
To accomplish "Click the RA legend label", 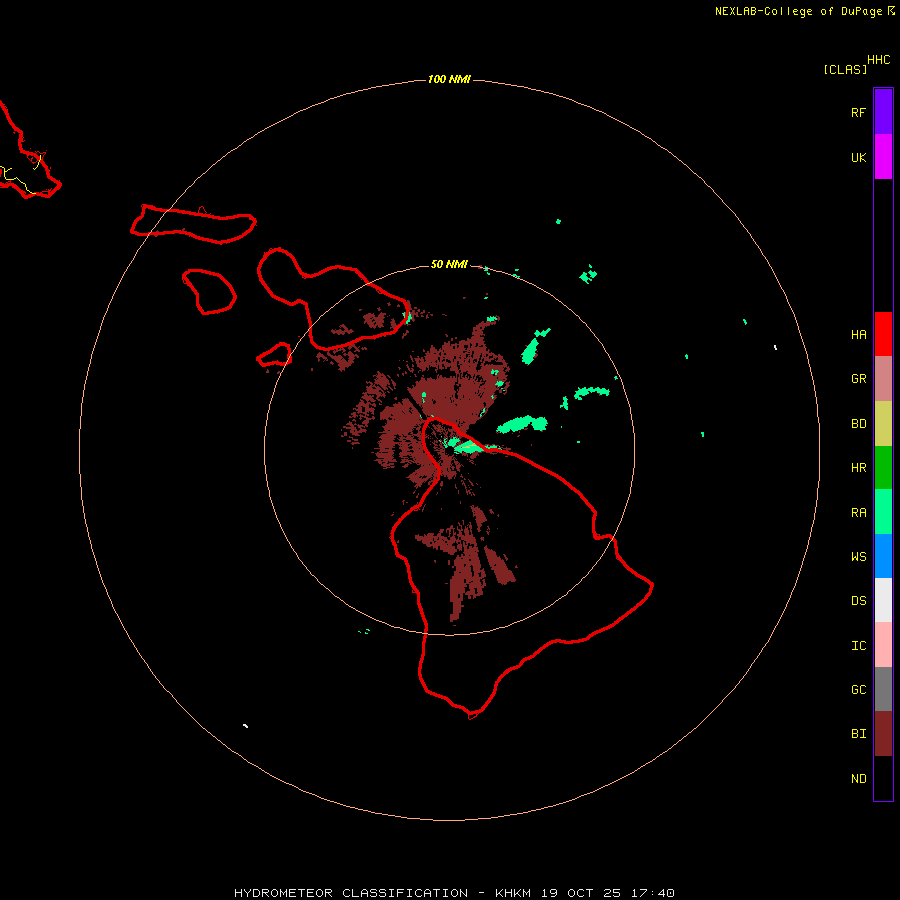I will pos(858,513).
